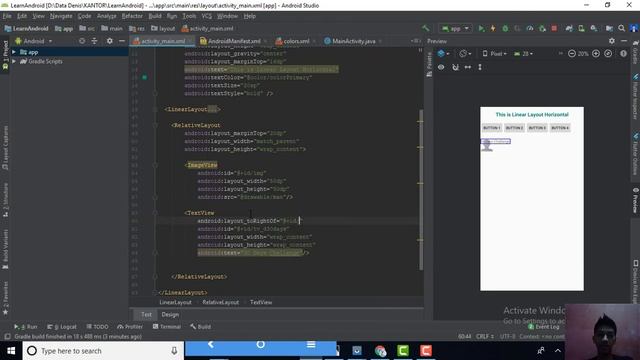The width and height of the screenshot is (640, 360).
Task: Start debugging with the green bug icon
Action: (x=505, y=28)
